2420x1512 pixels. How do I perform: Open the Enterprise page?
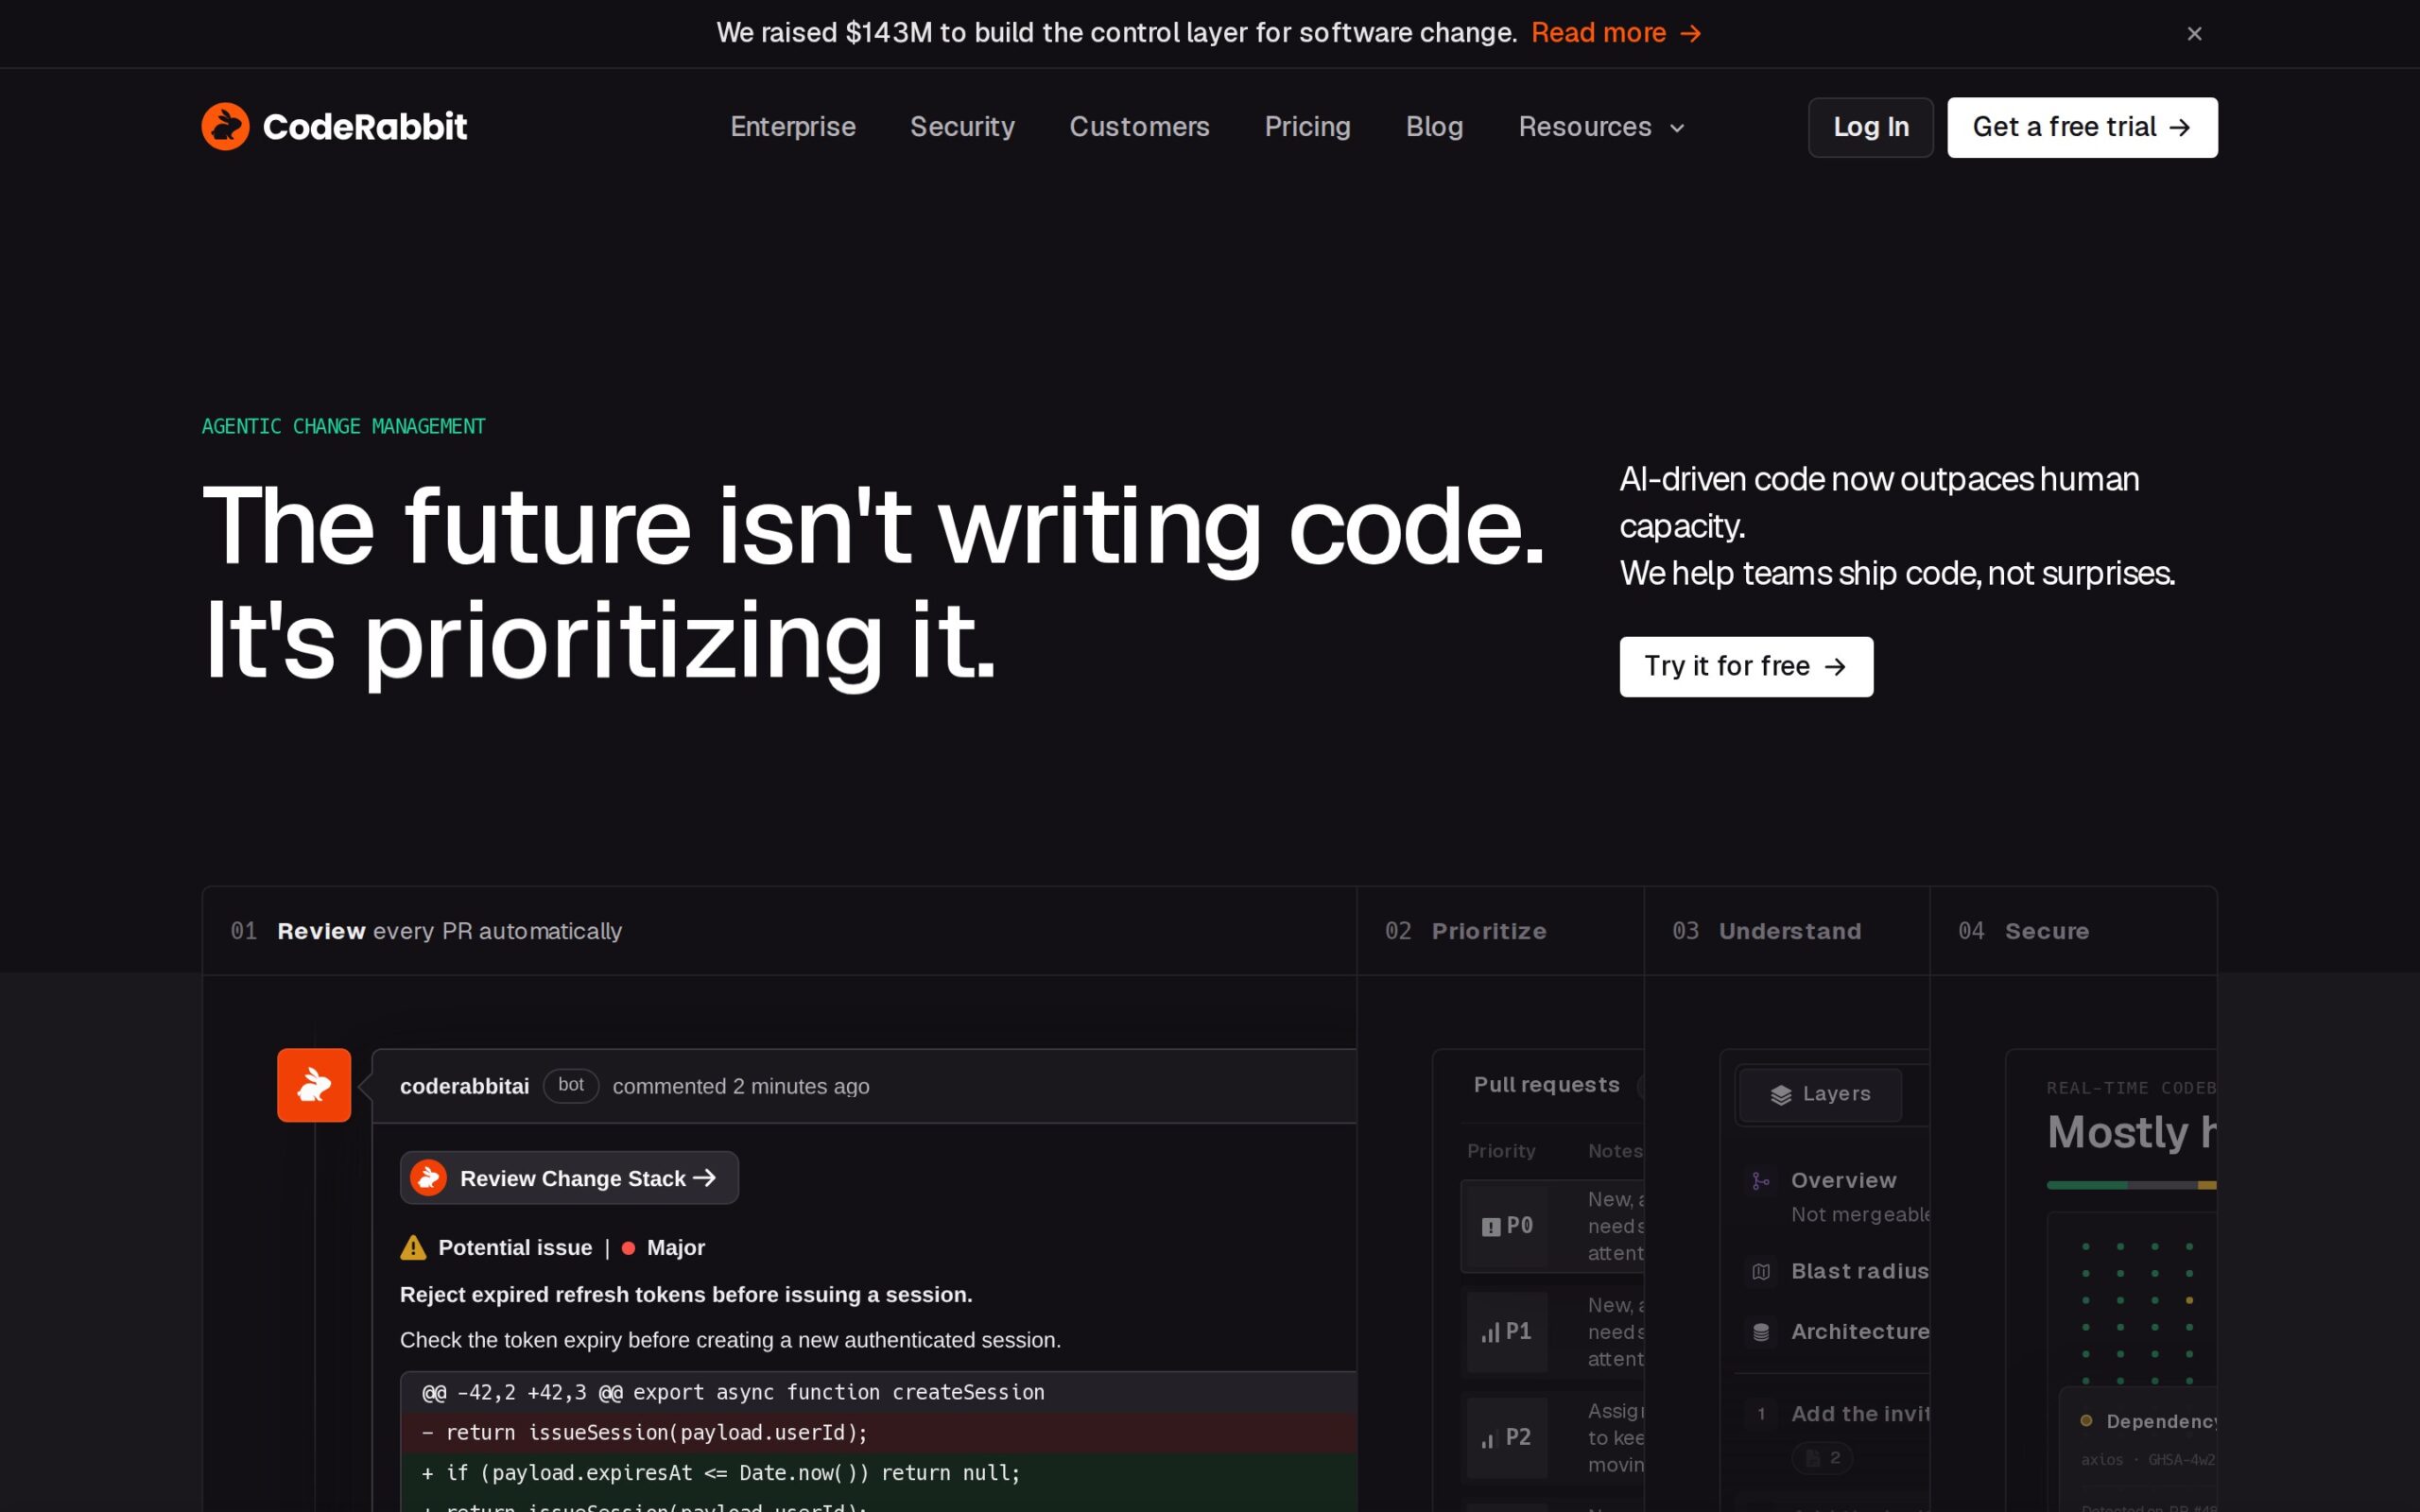792,127
